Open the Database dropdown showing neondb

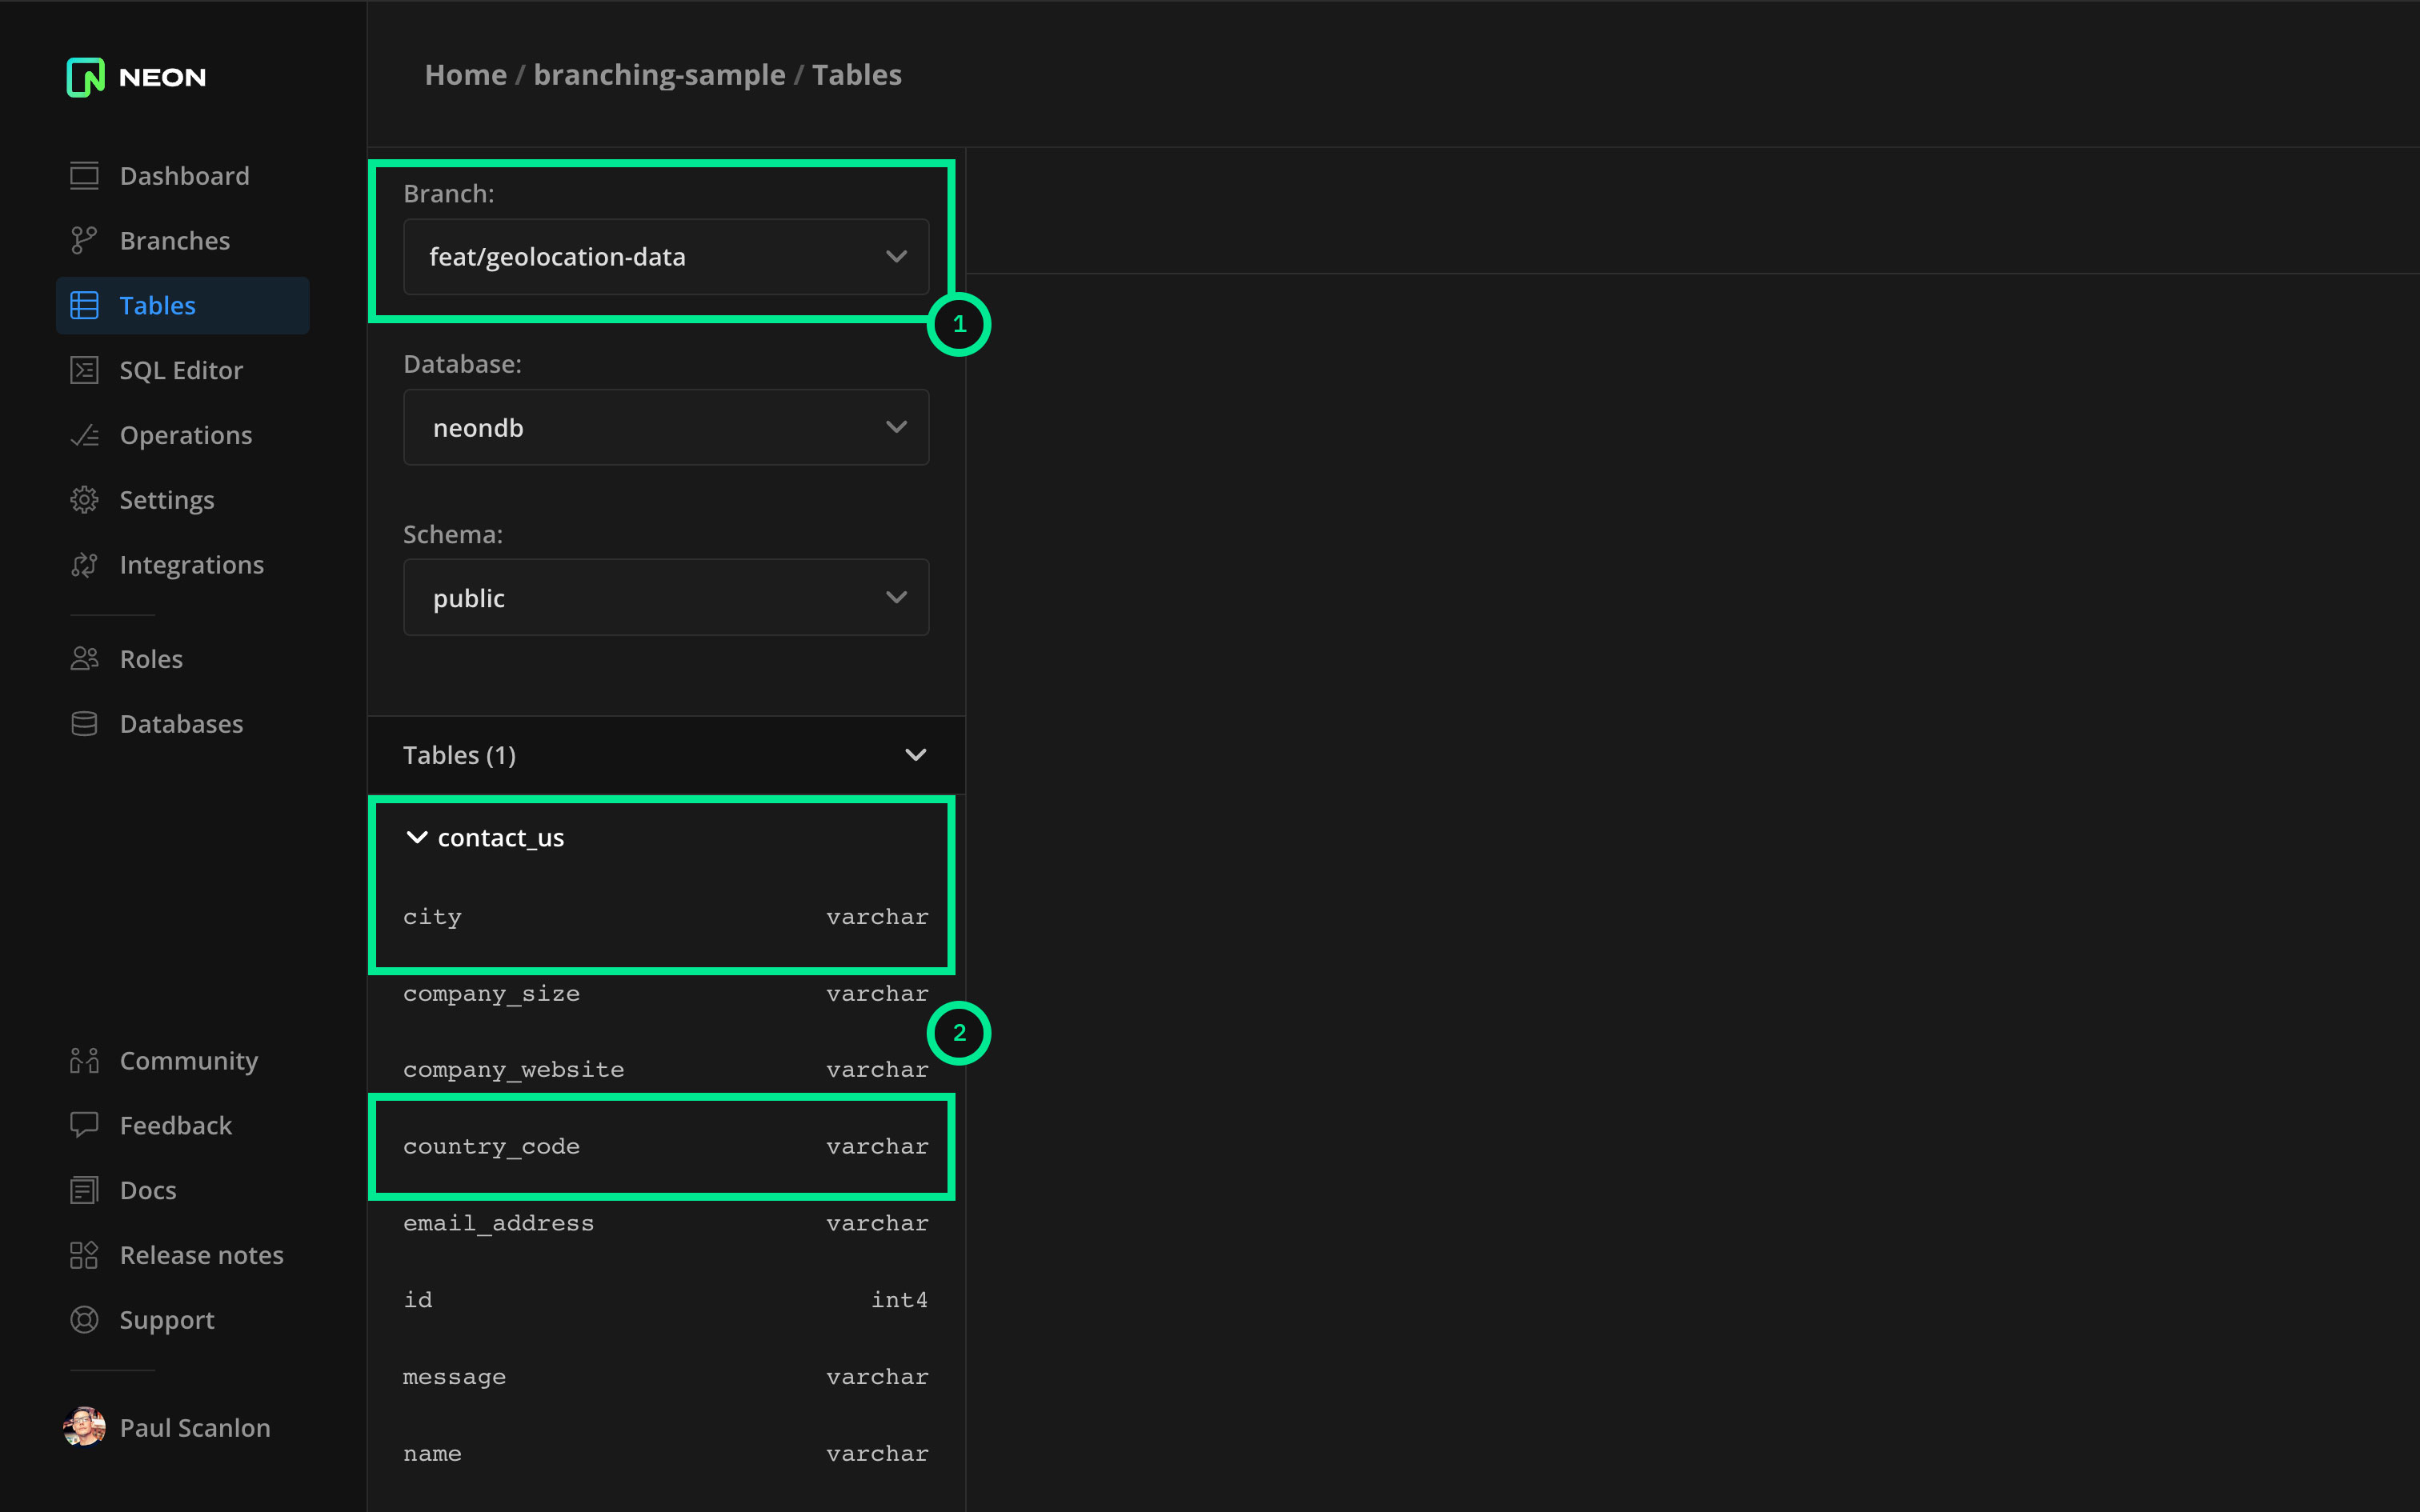(x=665, y=428)
